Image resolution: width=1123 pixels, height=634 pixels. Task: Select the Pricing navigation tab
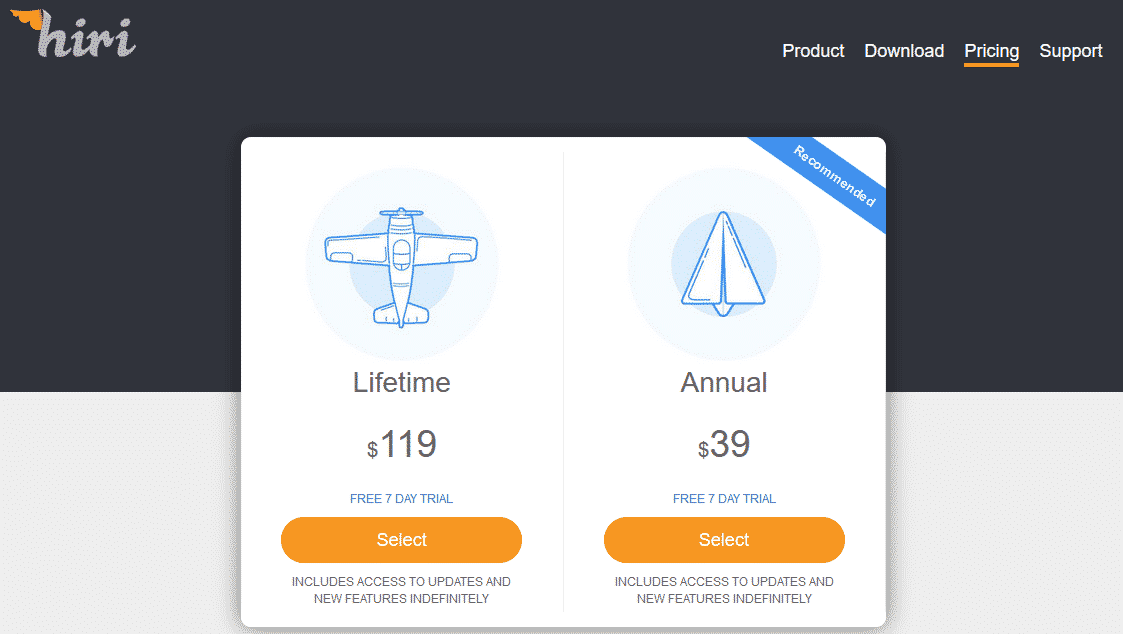pos(991,51)
